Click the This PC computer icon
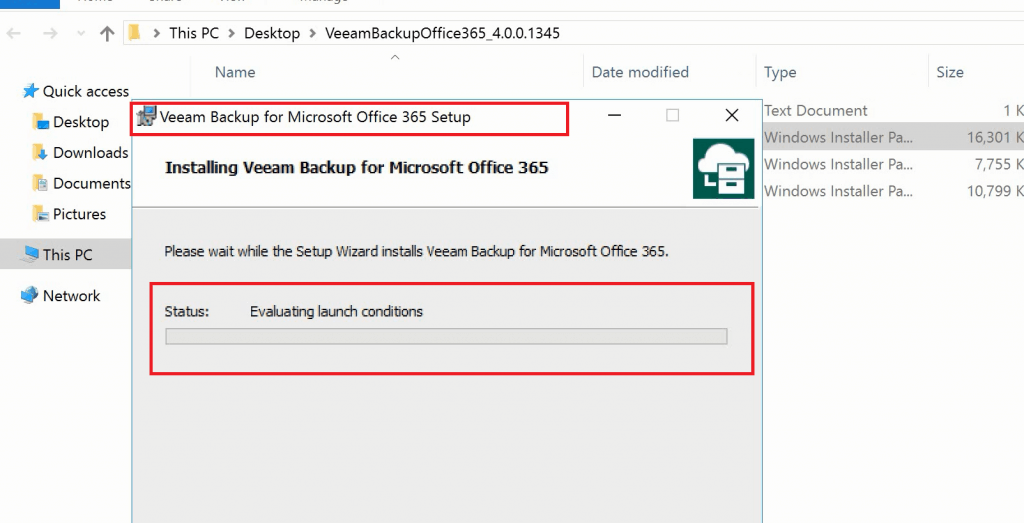The image size is (1024, 523). click(x=30, y=255)
